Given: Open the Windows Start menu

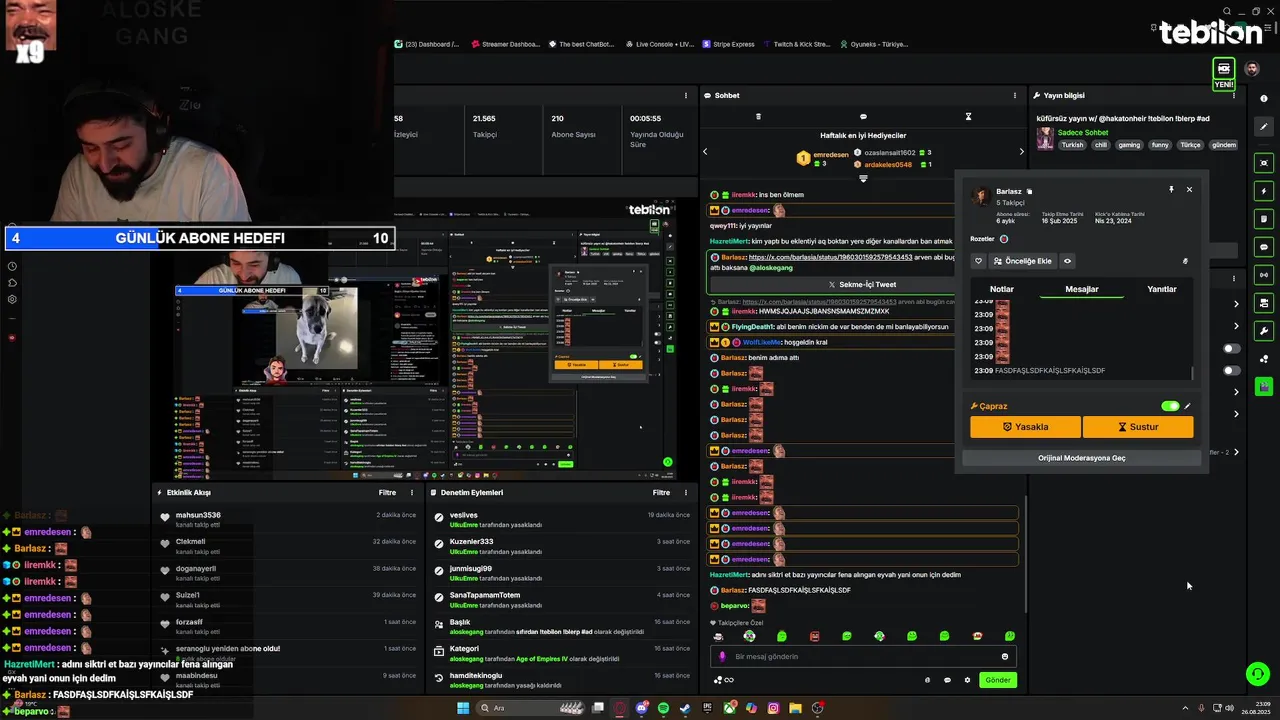Looking at the screenshot, I should tap(463, 708).
